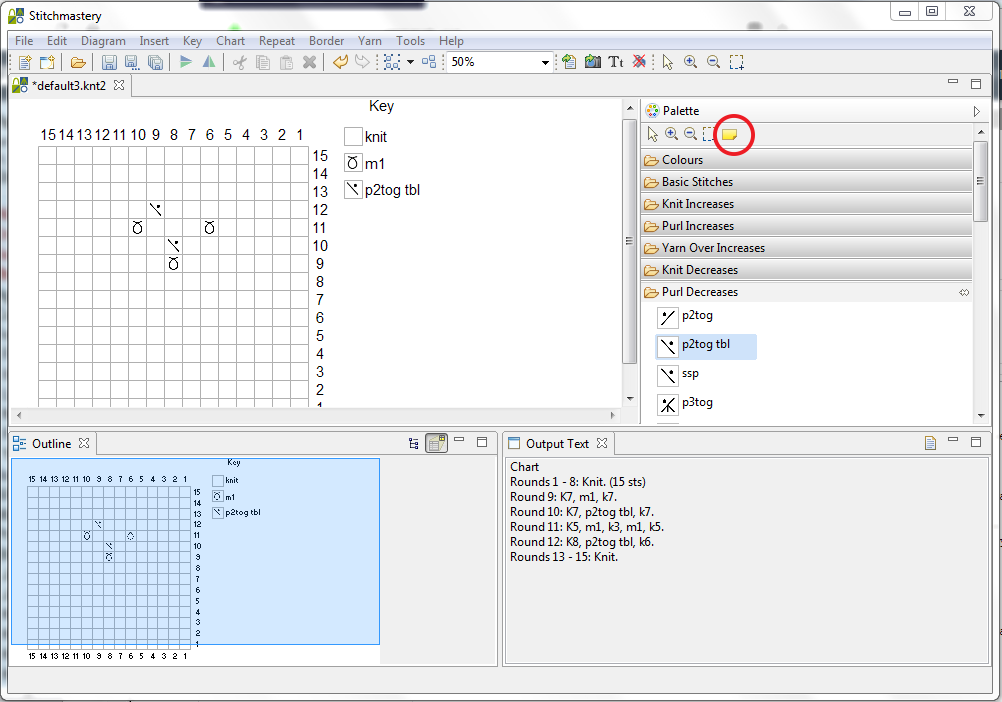Click the Tt text tool icon

[x=616, y=62]
